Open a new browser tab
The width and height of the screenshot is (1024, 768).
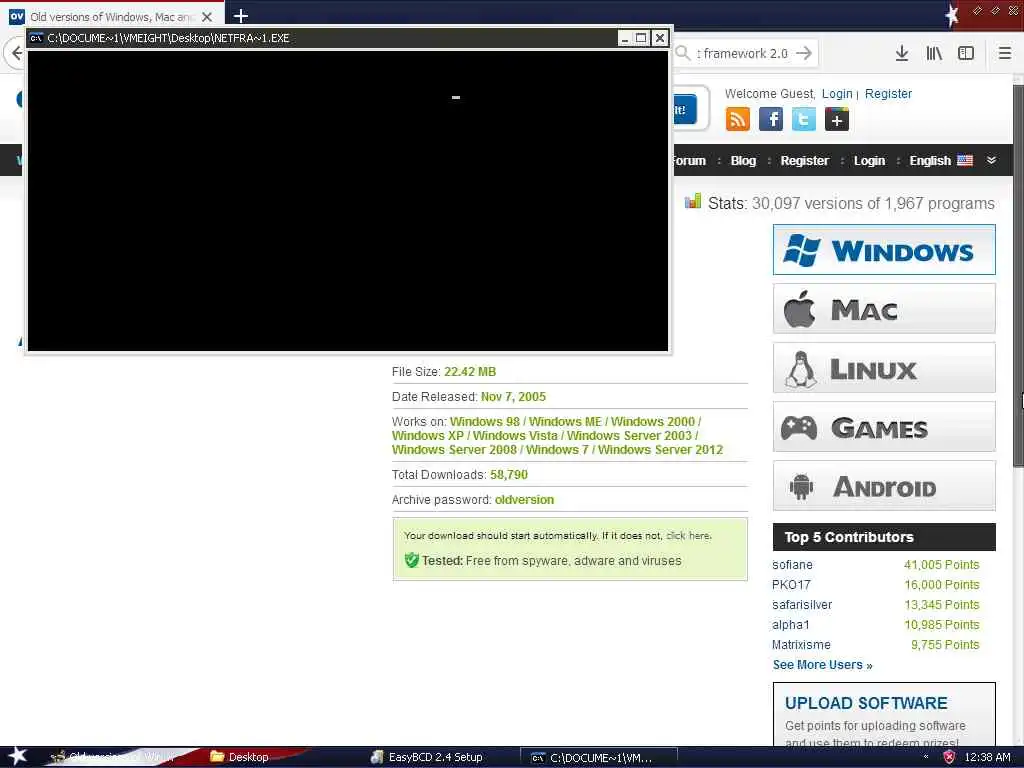[x=240, y=16]
